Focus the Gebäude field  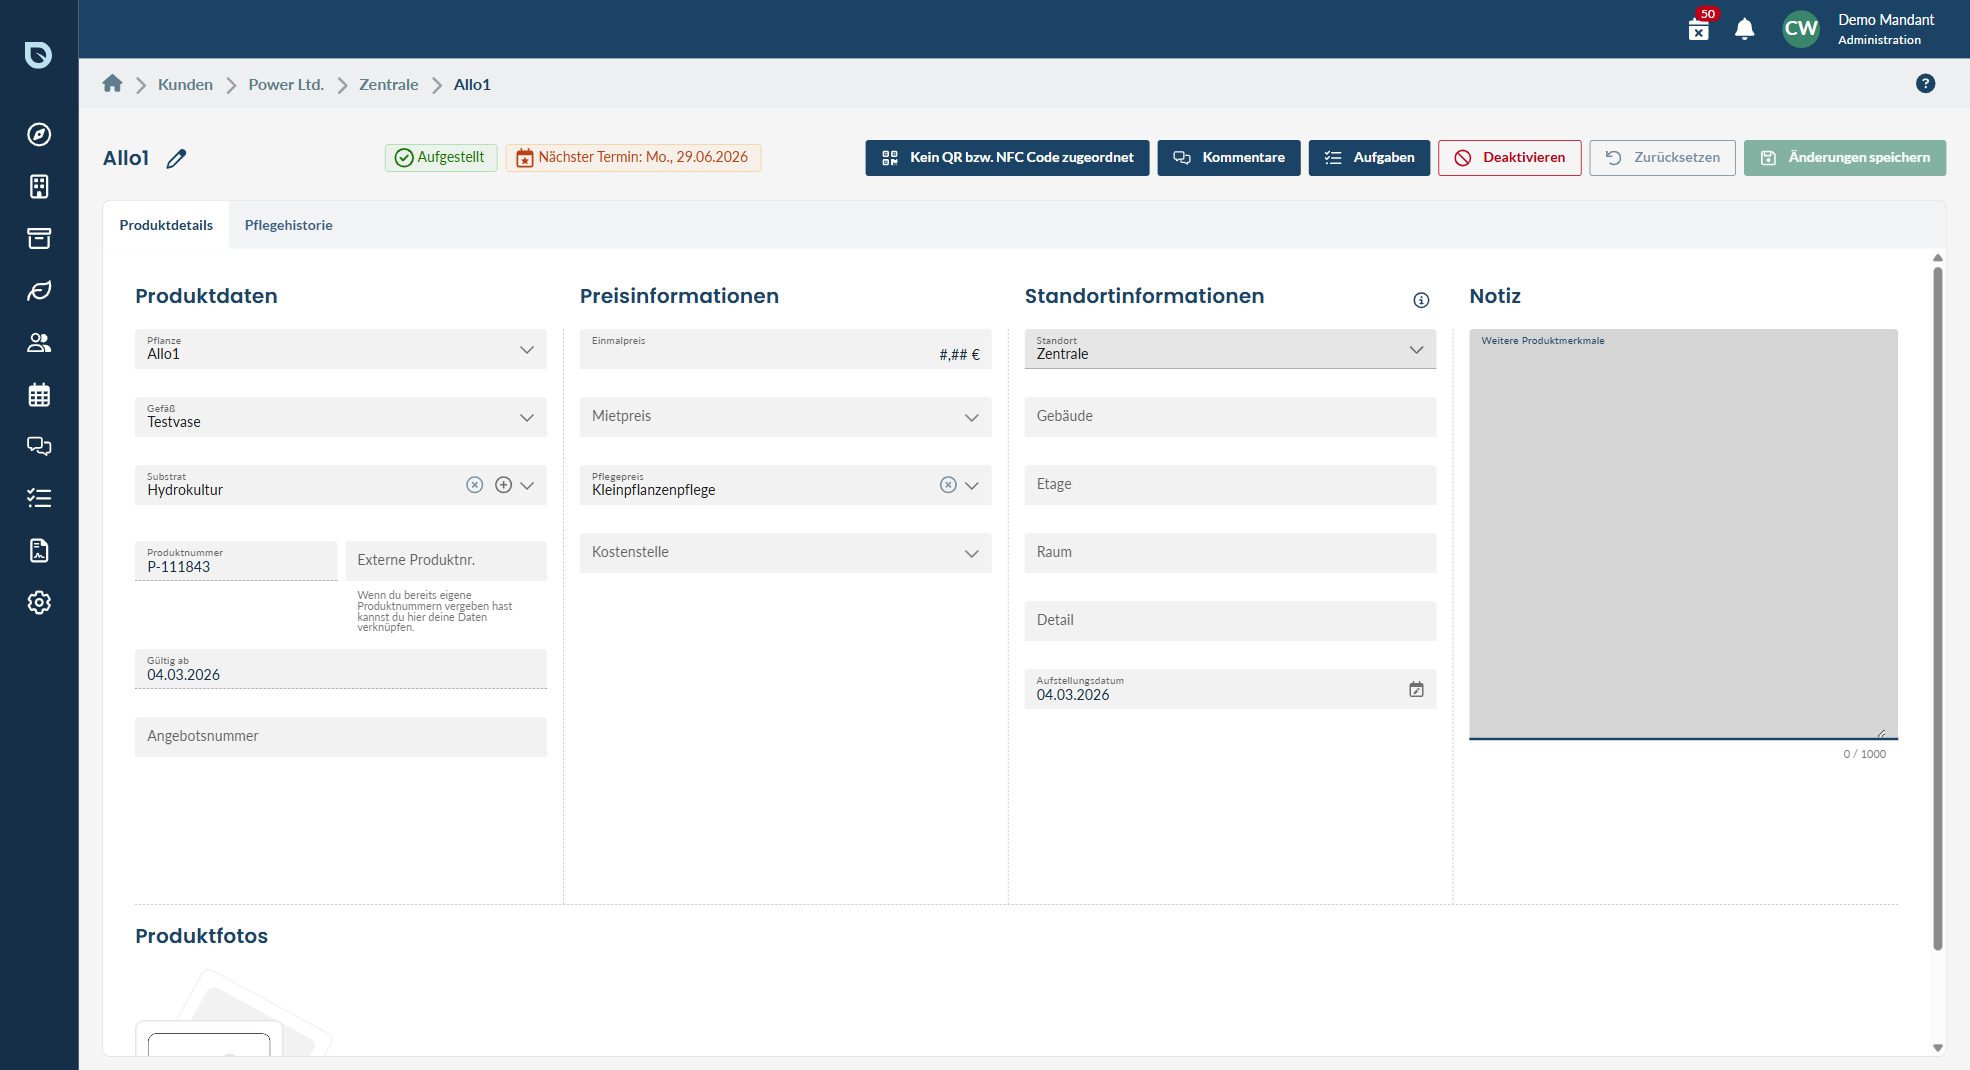[1230, 417]
